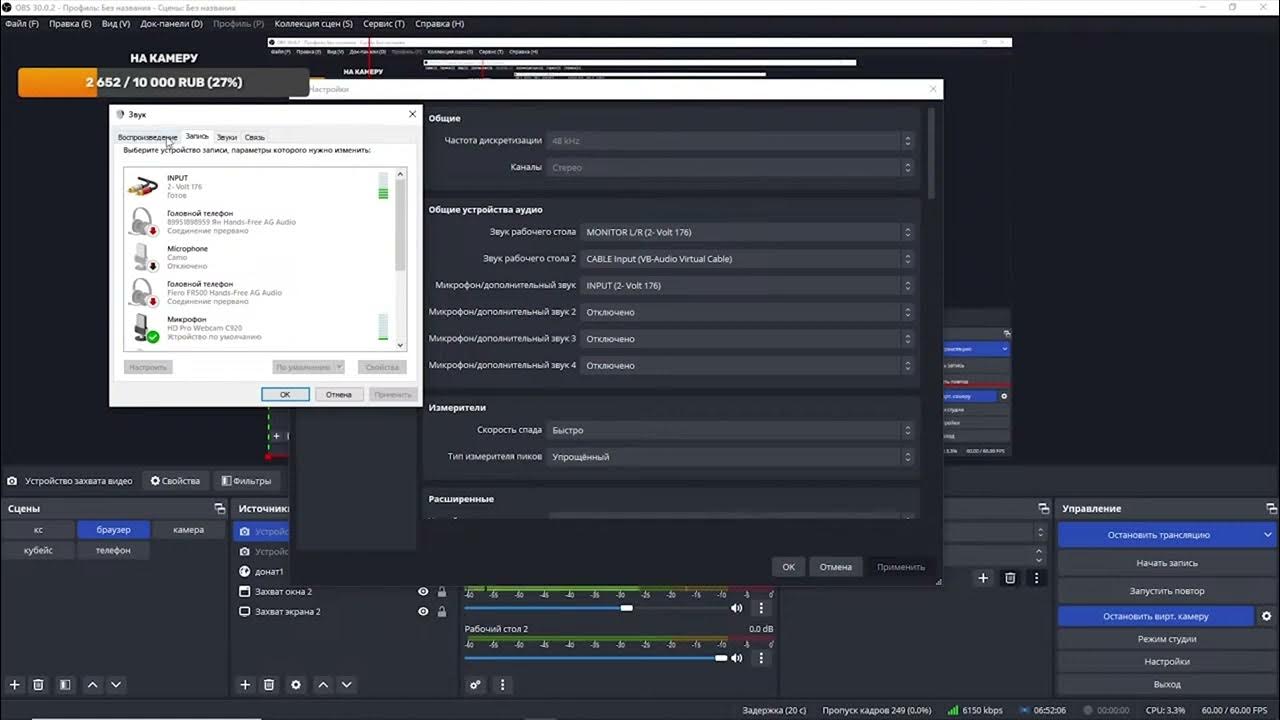Move source up in Sources panel
Screen dimensions: 1280x720
(x=323, y=685)
